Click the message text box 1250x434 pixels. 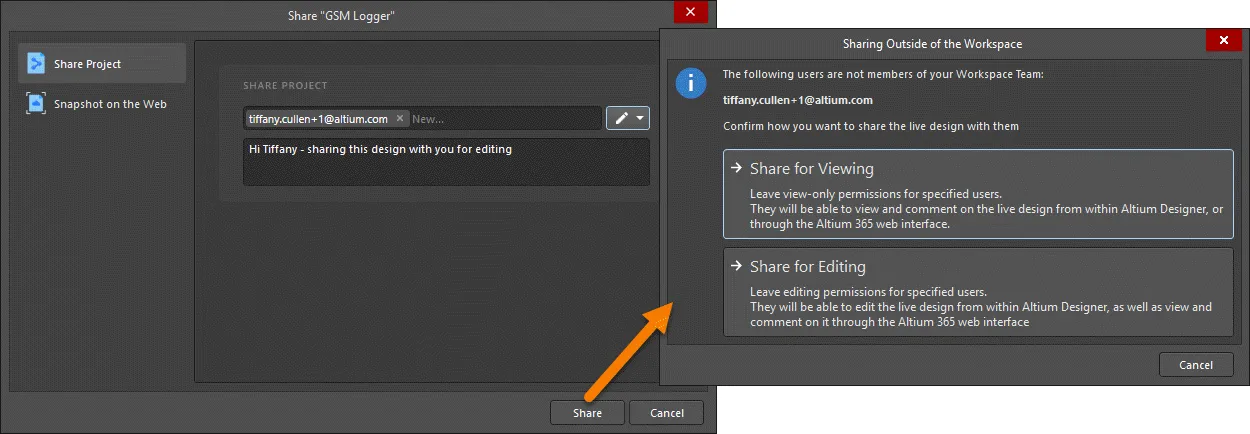click(x=446, y=161)
